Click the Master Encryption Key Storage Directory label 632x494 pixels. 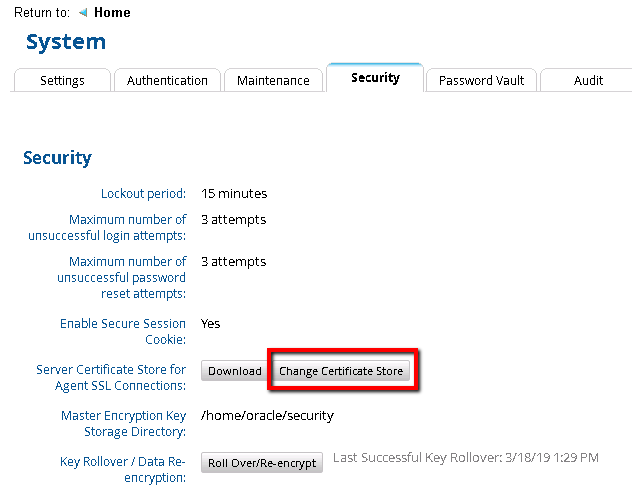123,423
